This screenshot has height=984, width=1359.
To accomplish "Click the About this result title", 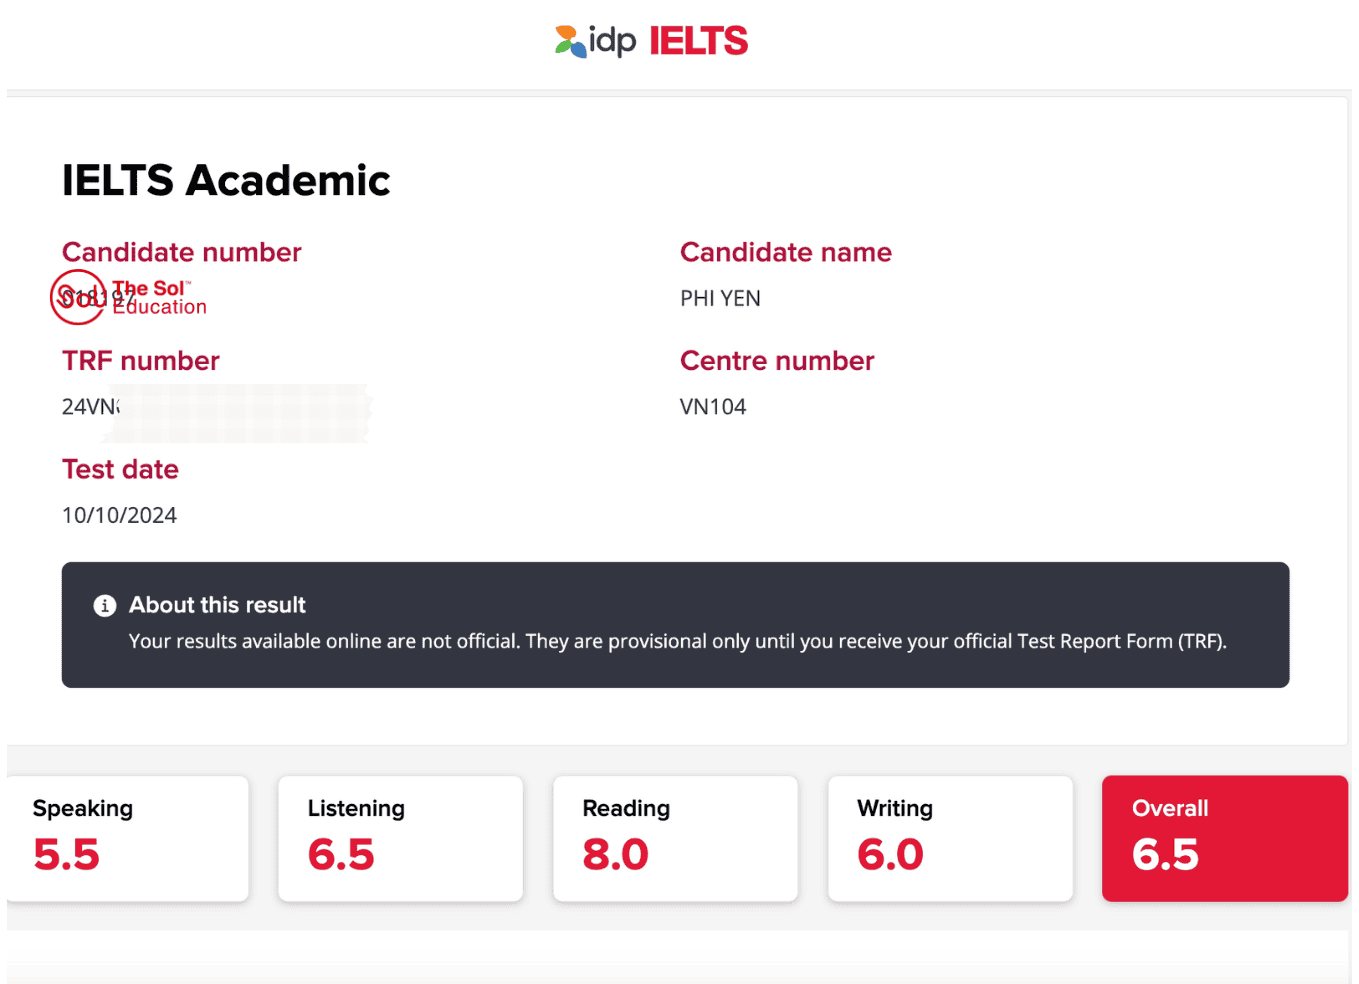I will [217, 605].
